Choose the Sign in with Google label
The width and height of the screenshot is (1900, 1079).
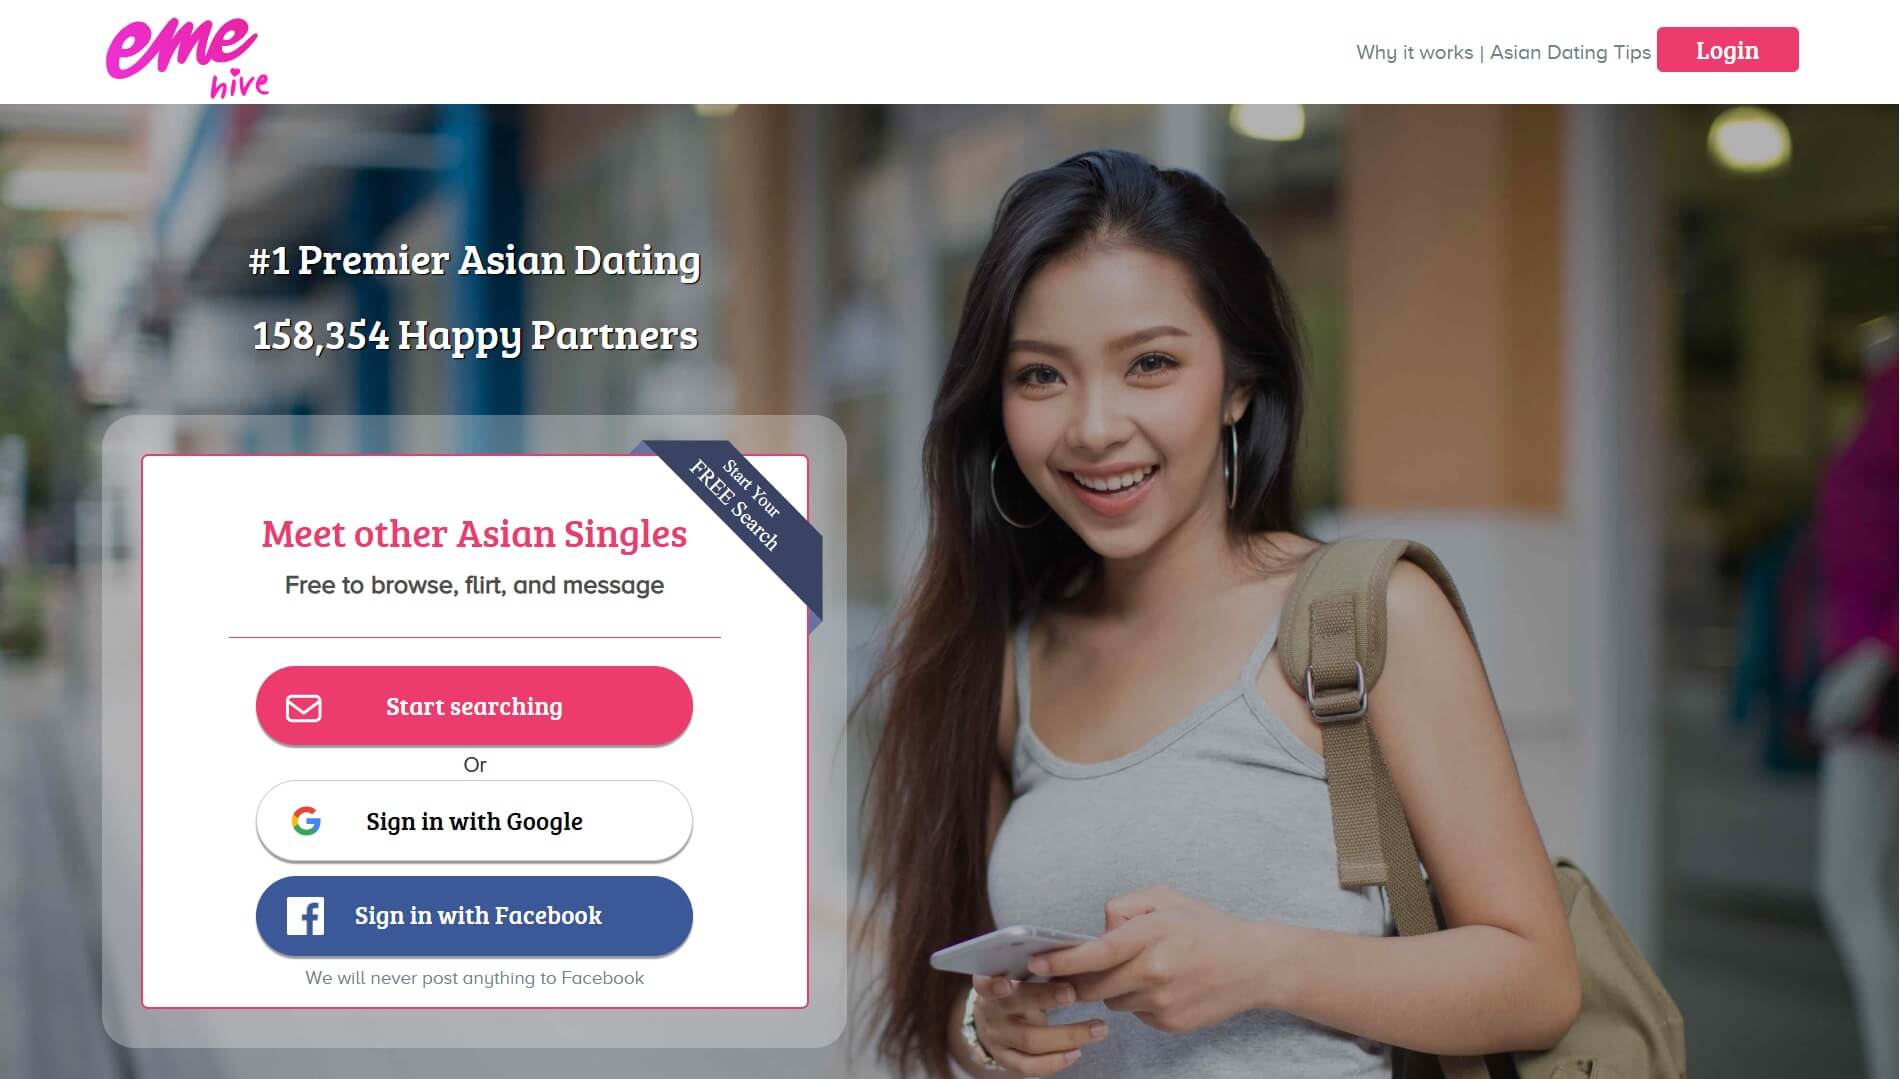pyautogui.click(x=474, y=822)
